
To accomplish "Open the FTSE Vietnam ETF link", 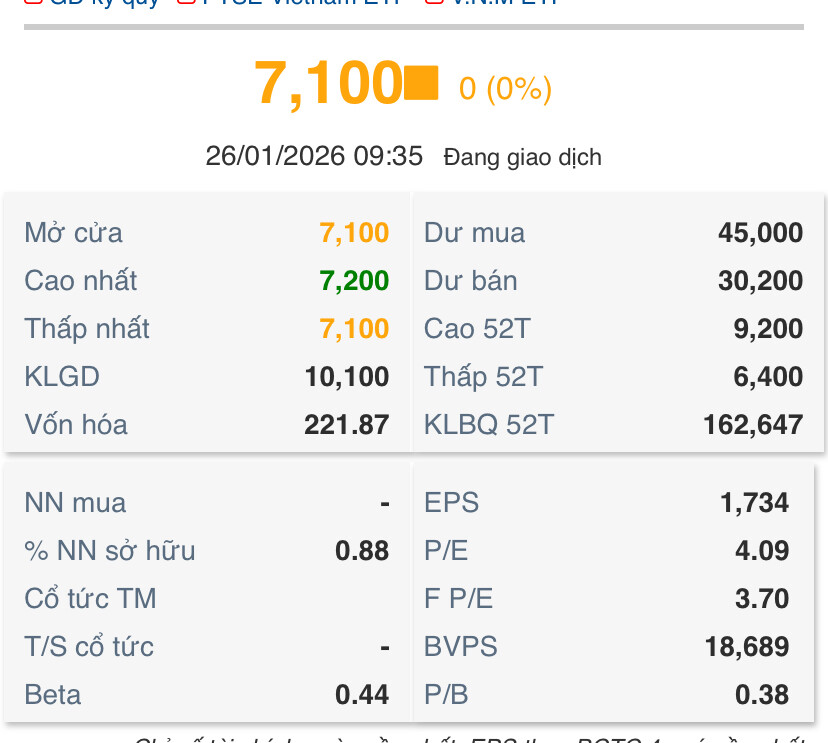I will click(300, 3).
